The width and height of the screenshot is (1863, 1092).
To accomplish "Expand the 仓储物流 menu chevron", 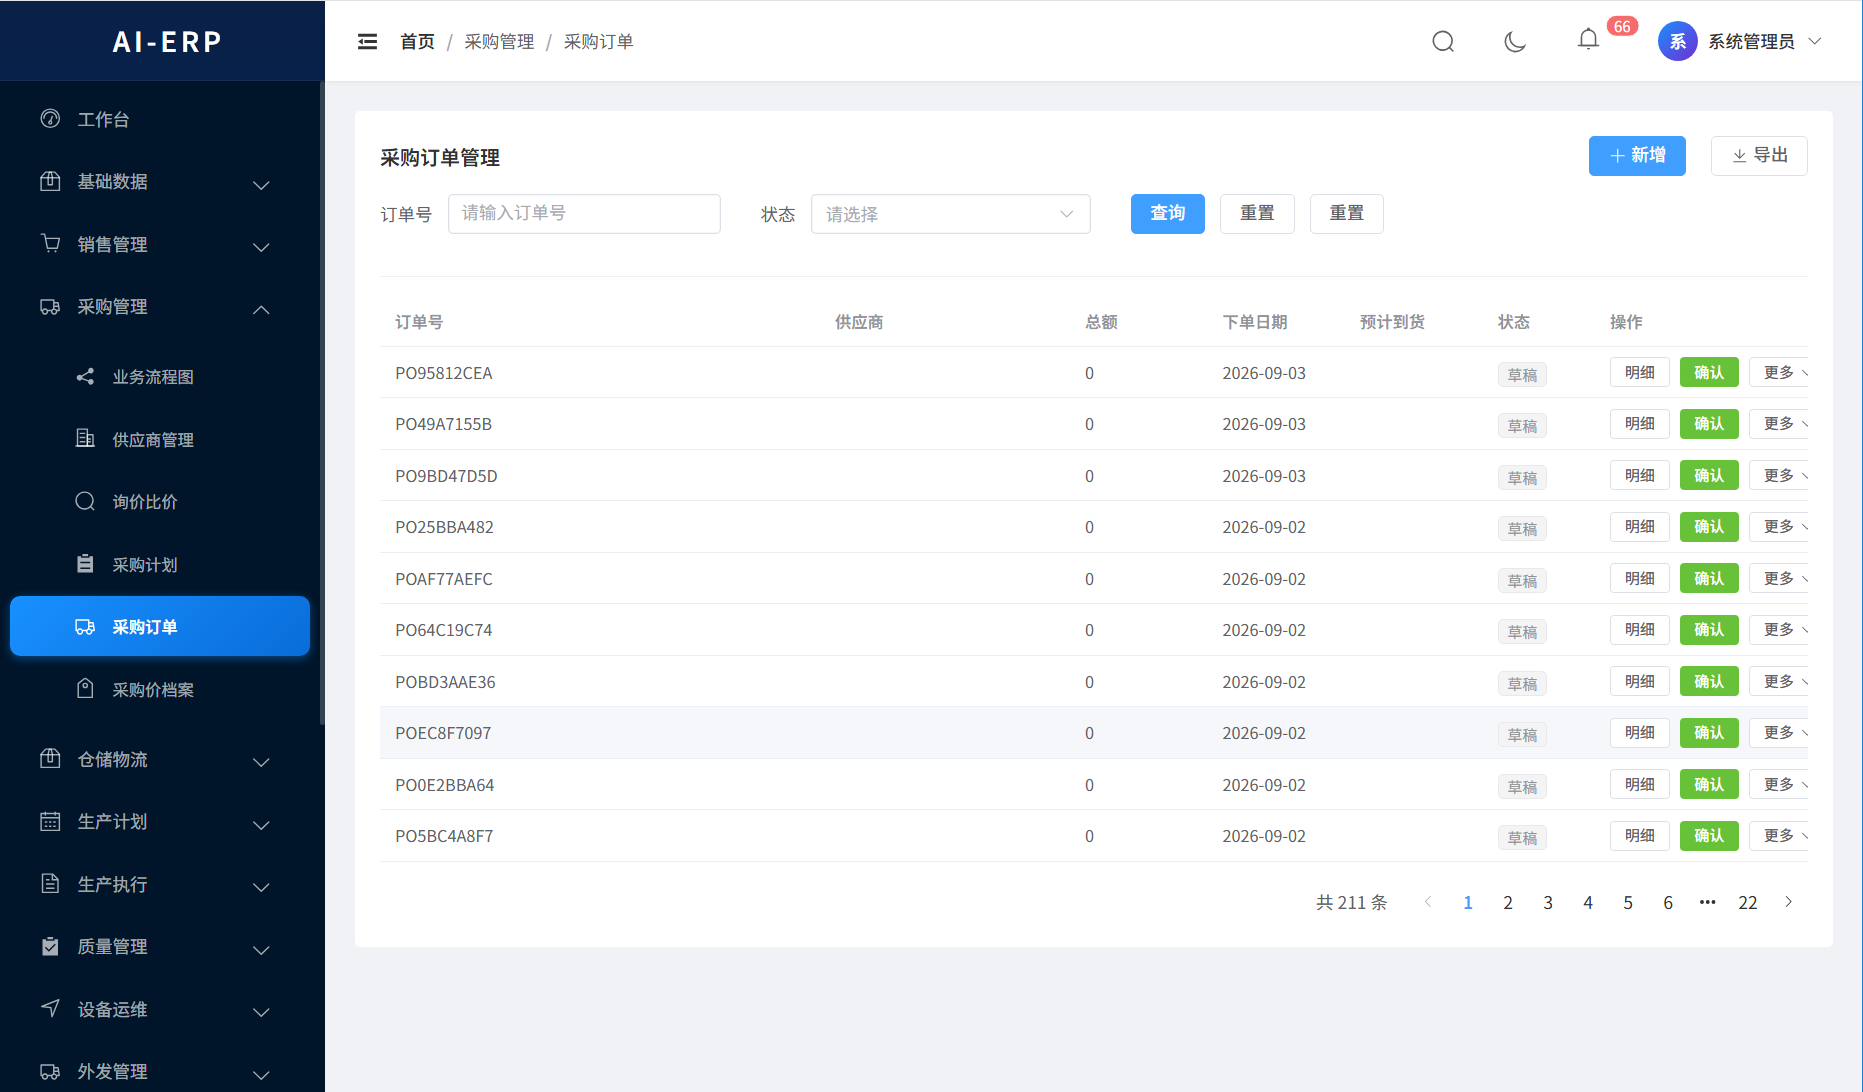I will (x=261, y=762).
